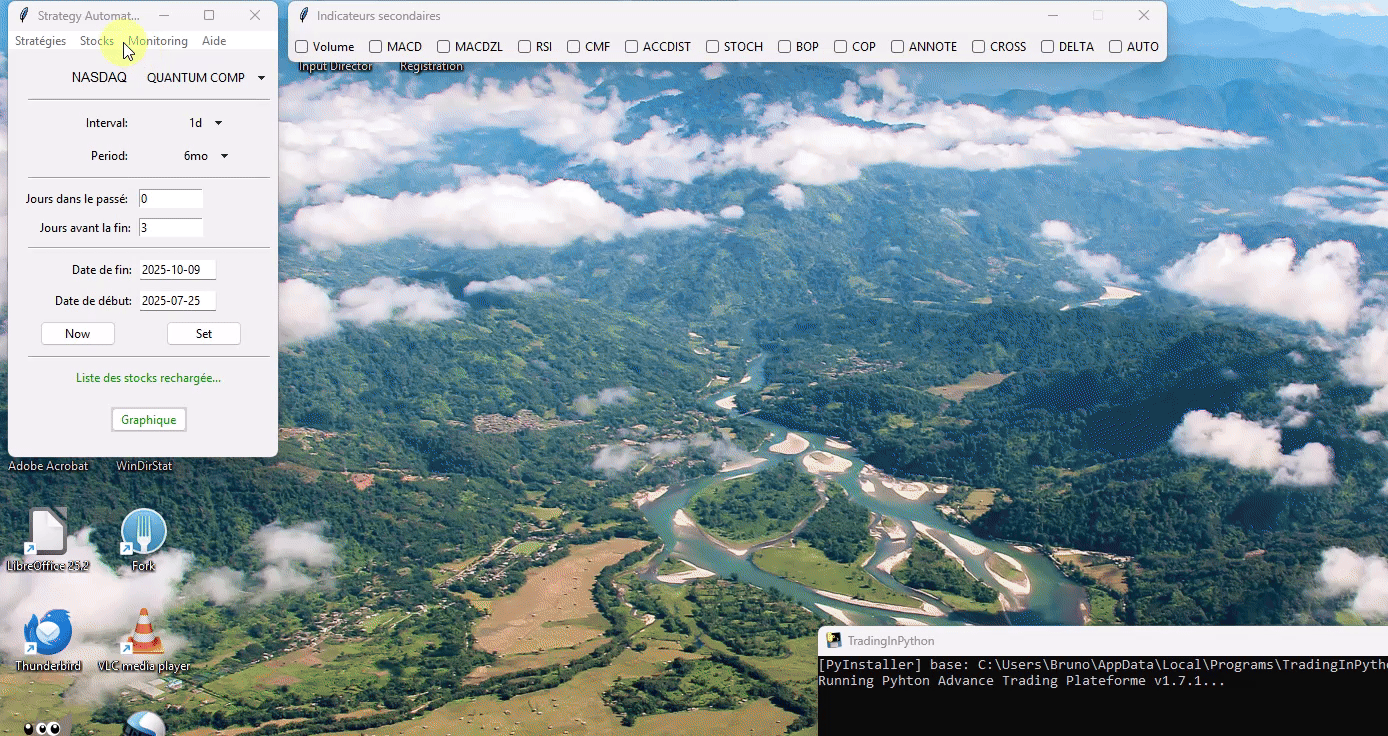Open VLC media player icon
The height and width of the screenshot is (736, 1388).
[143, 634]
